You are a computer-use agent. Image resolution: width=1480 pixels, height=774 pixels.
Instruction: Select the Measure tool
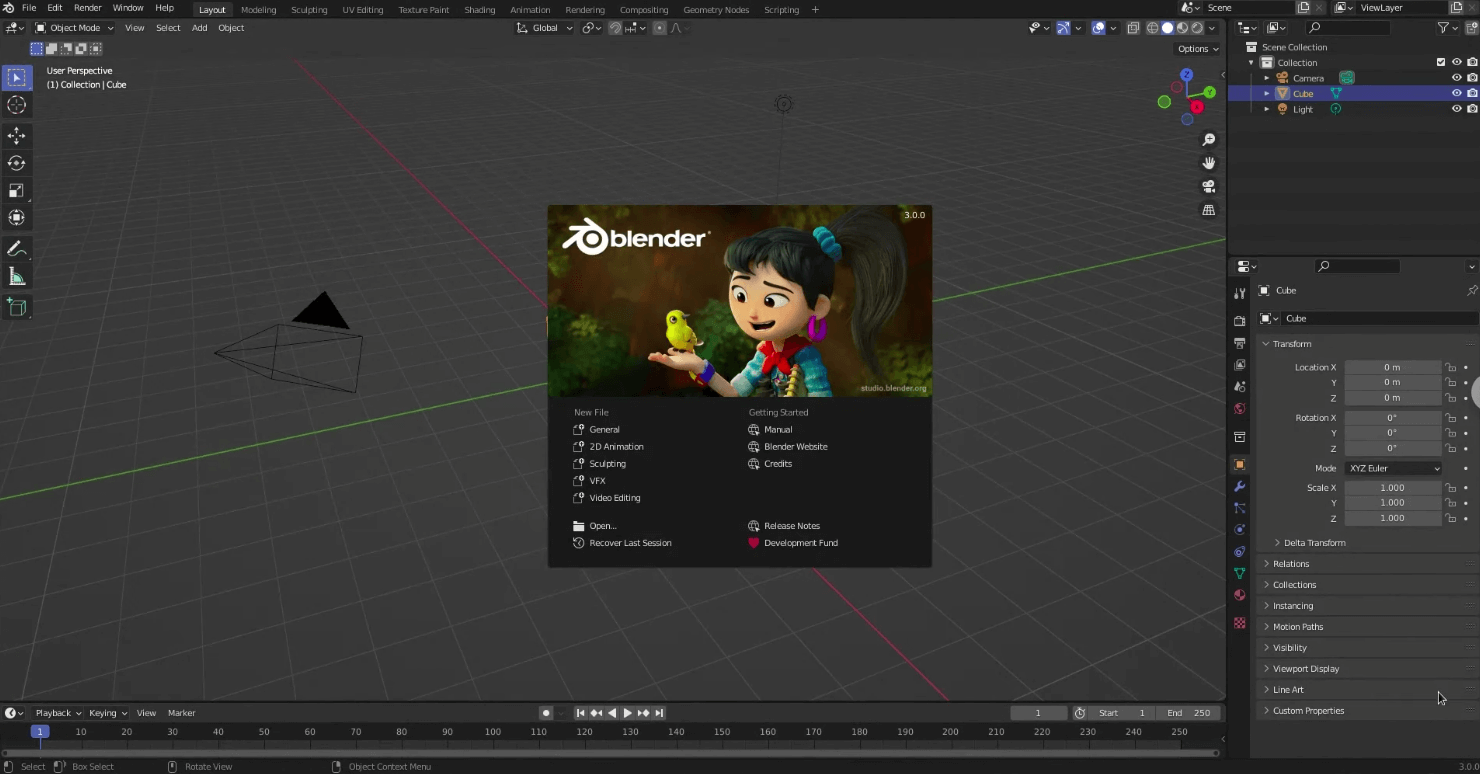point(16,276)
